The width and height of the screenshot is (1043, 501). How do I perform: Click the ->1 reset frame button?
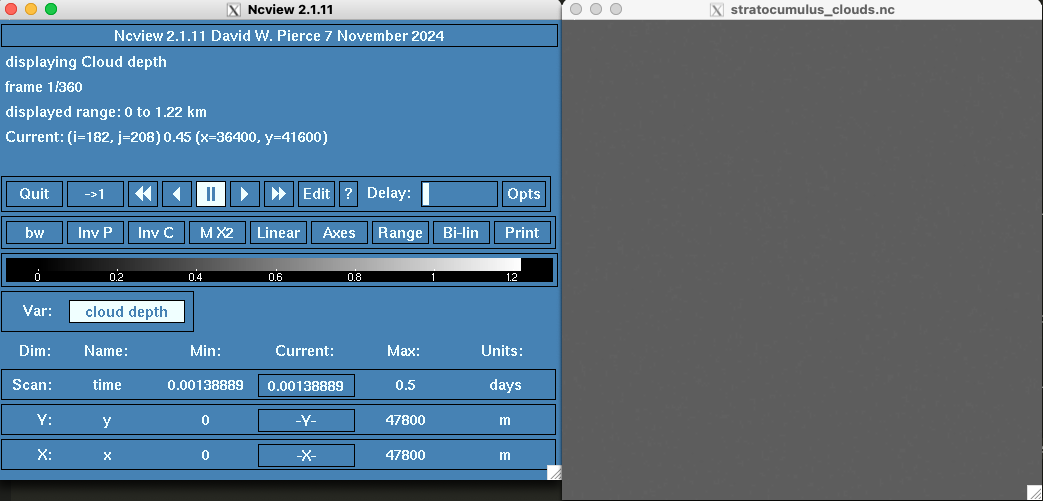click(95, 194)
